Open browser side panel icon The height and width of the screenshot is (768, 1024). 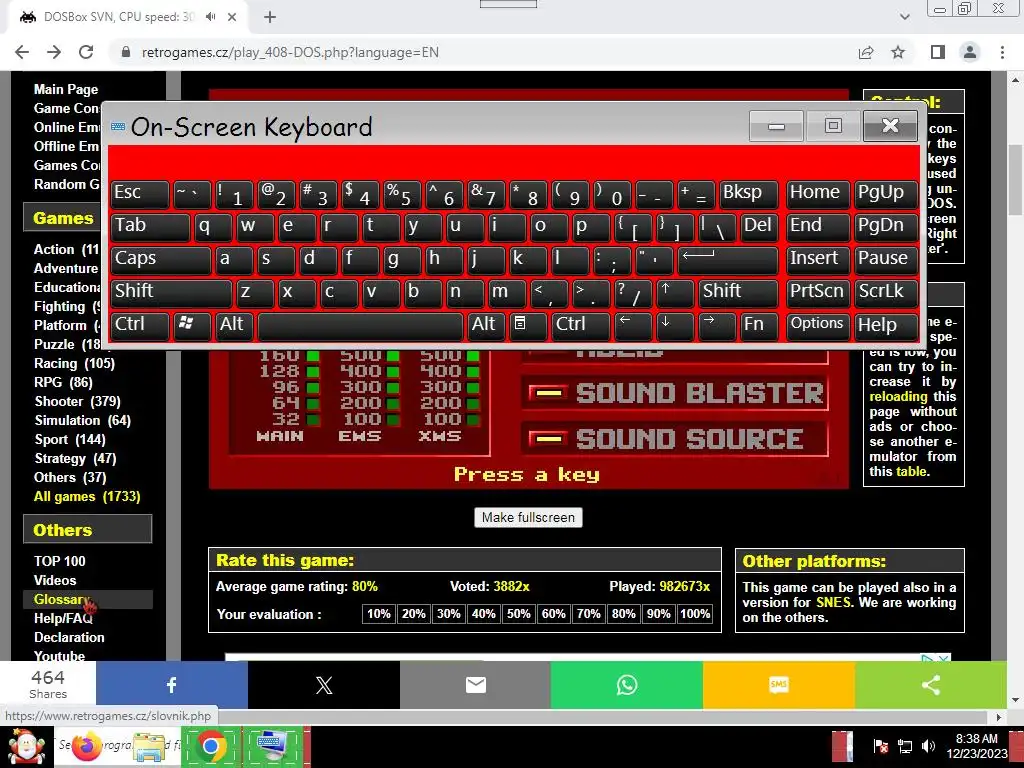click(x=938, y=52)
